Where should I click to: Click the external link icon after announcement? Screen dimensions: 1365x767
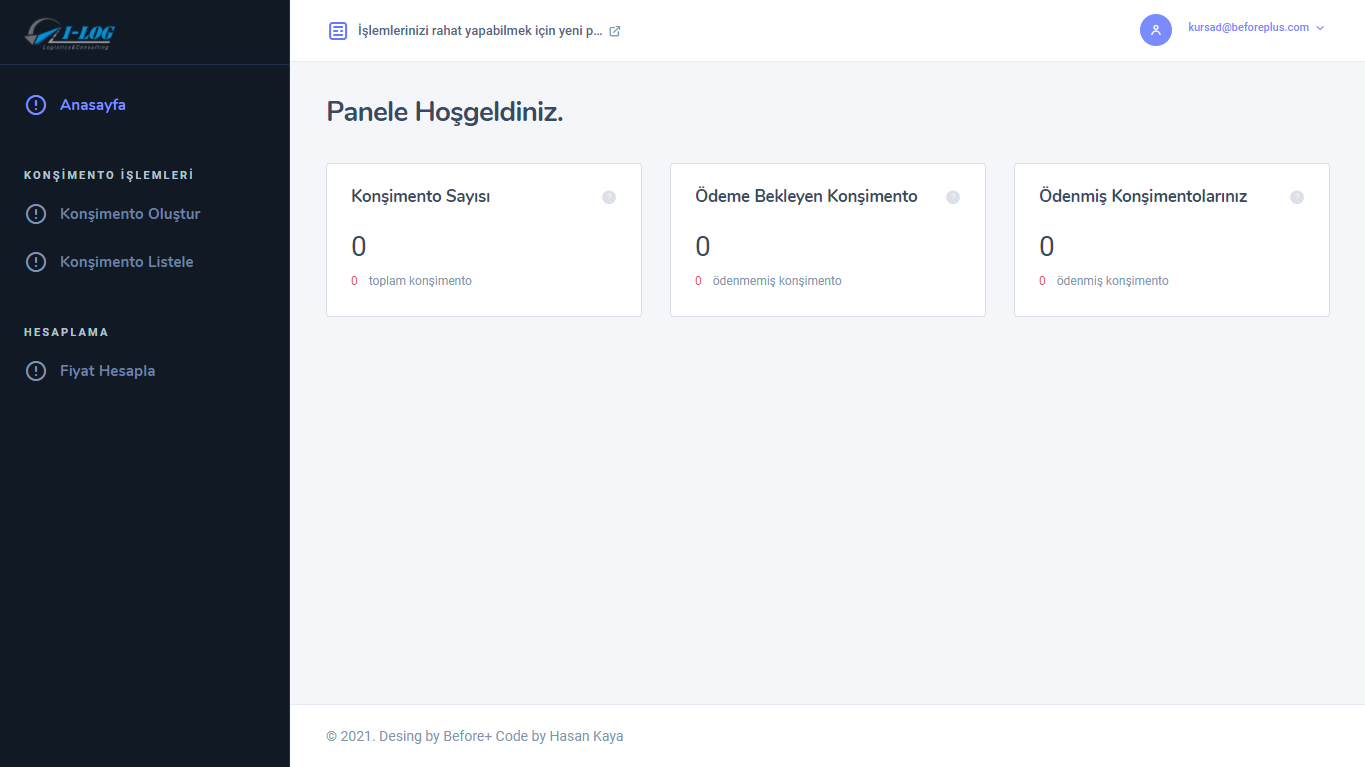coord(615,31)
